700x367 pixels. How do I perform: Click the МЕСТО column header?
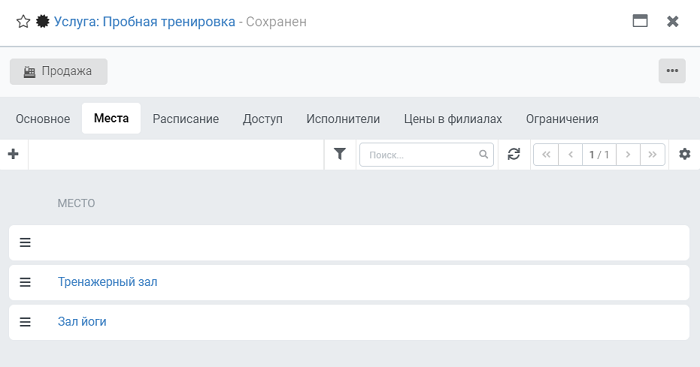76,204
